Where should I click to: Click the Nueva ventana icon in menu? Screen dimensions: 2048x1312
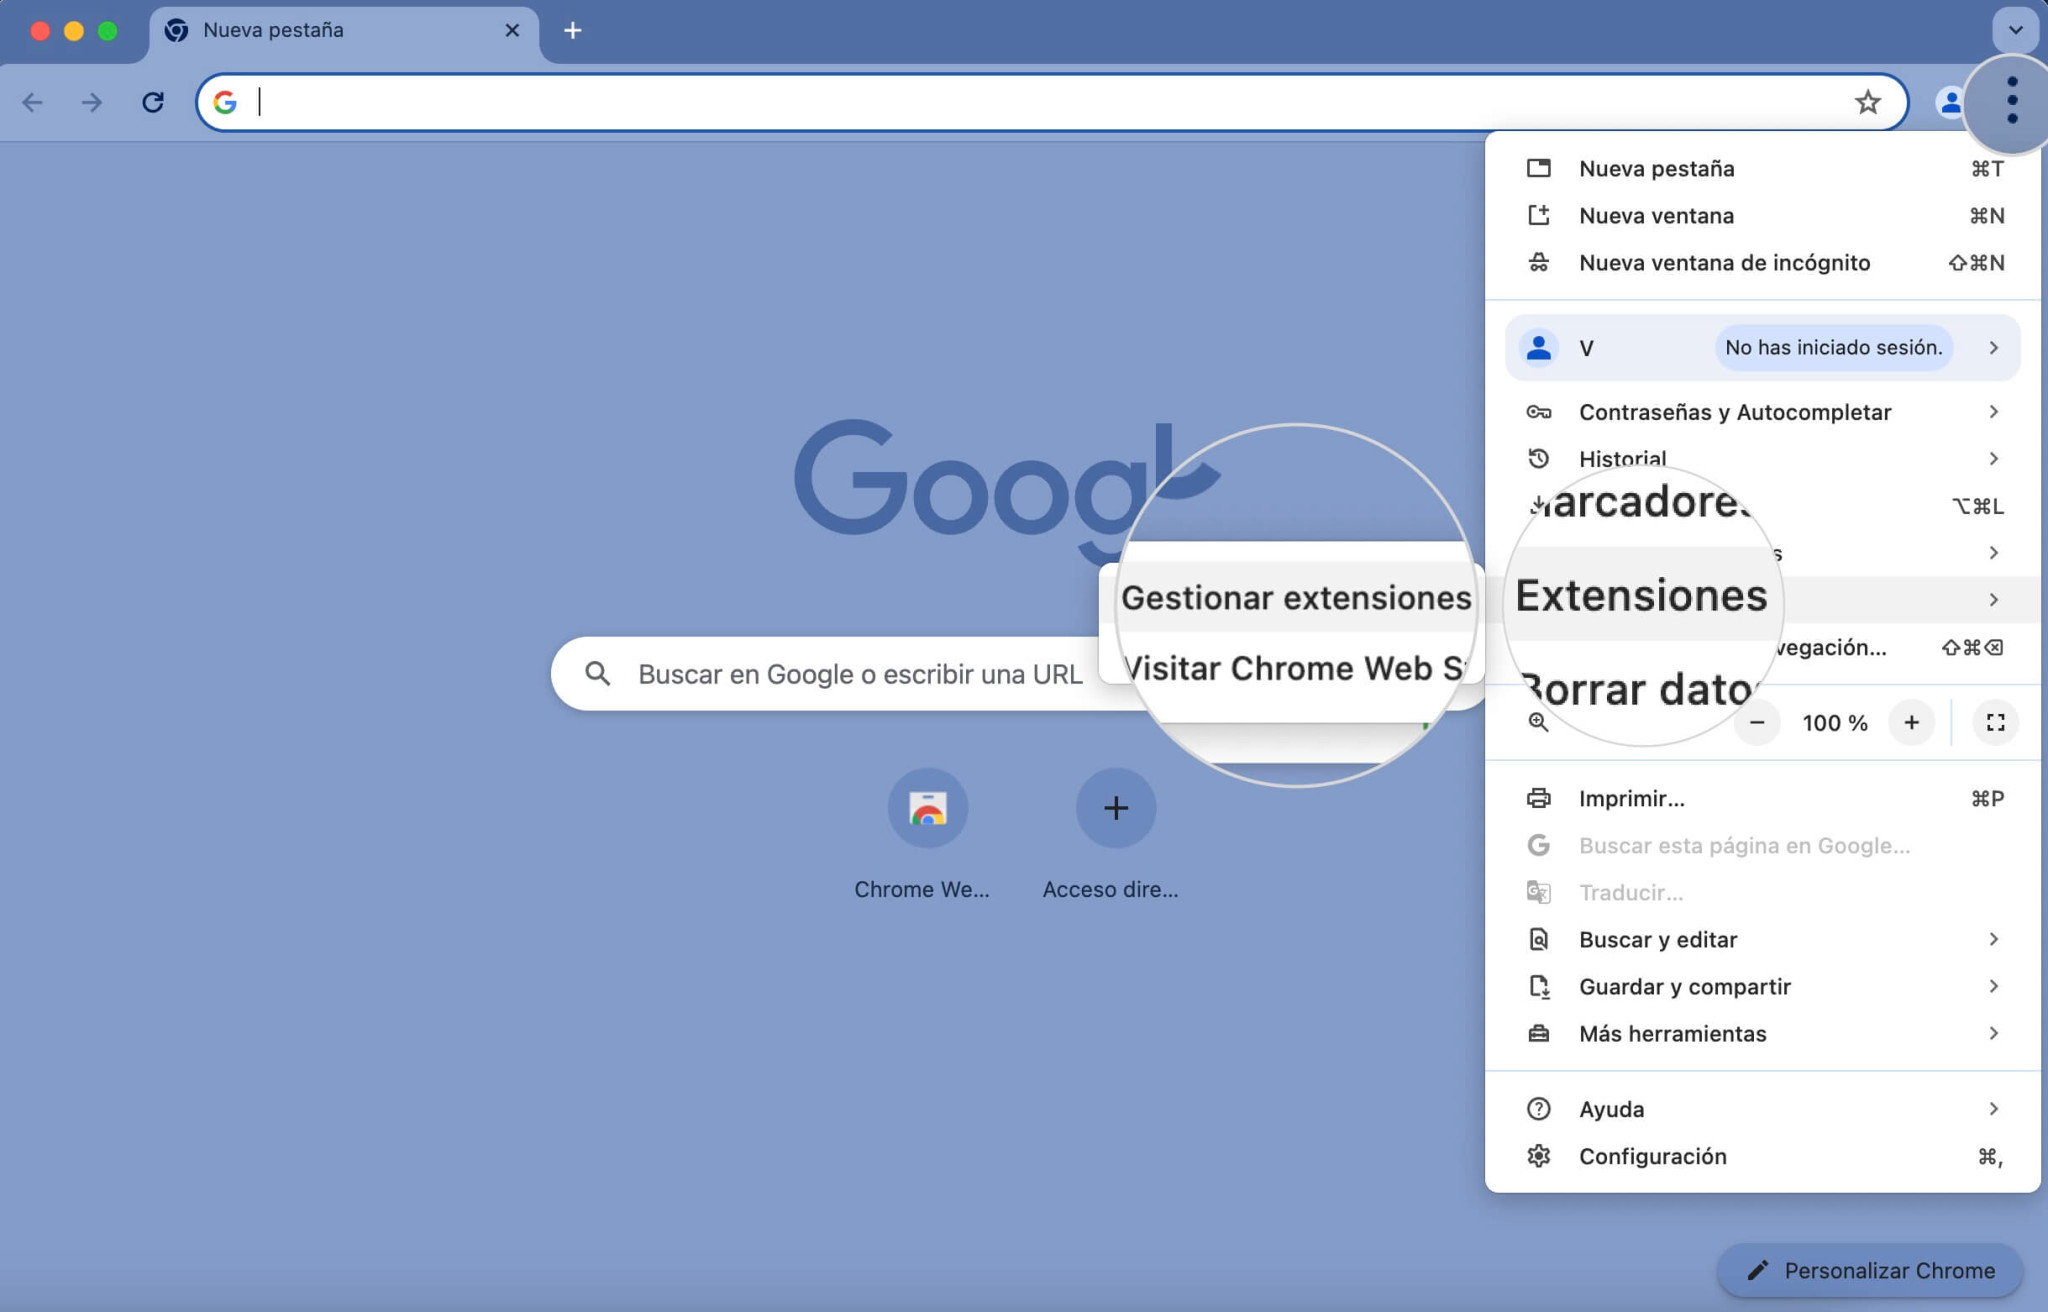(x=1539, y=215)
